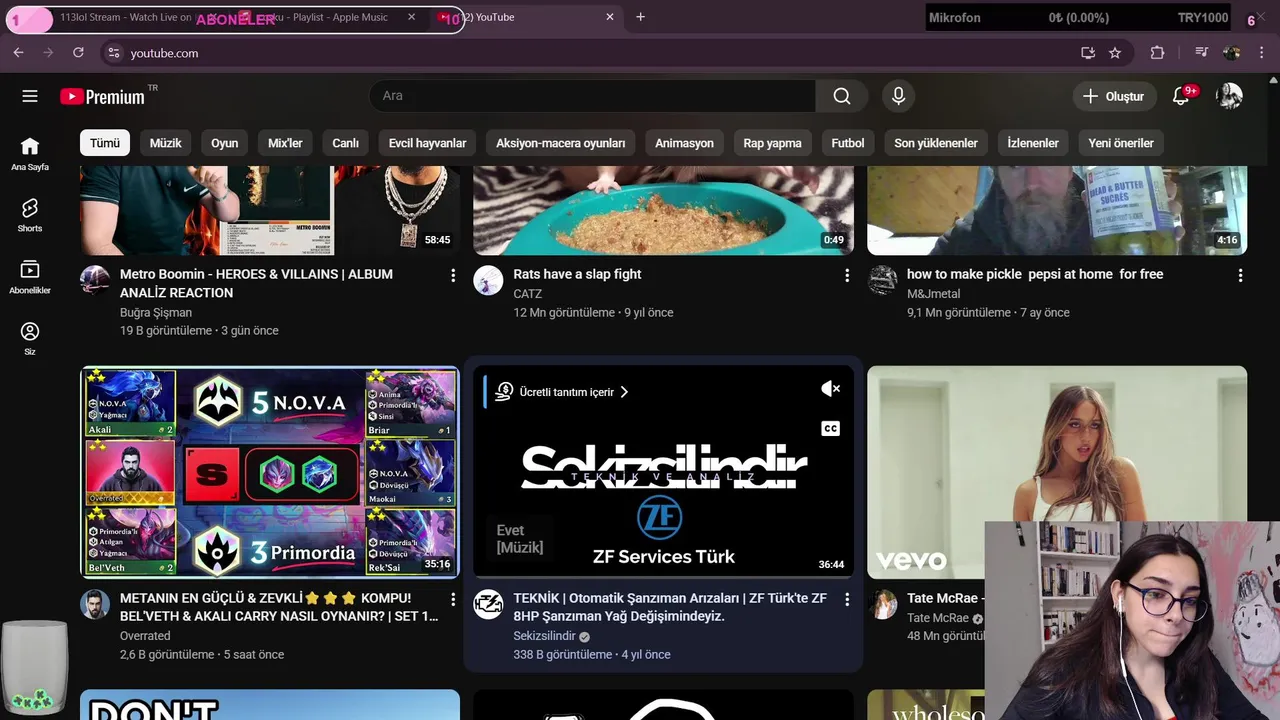View site information icon in address bar
Viewport: 1280px width, 720px height.
coord(113,53)
